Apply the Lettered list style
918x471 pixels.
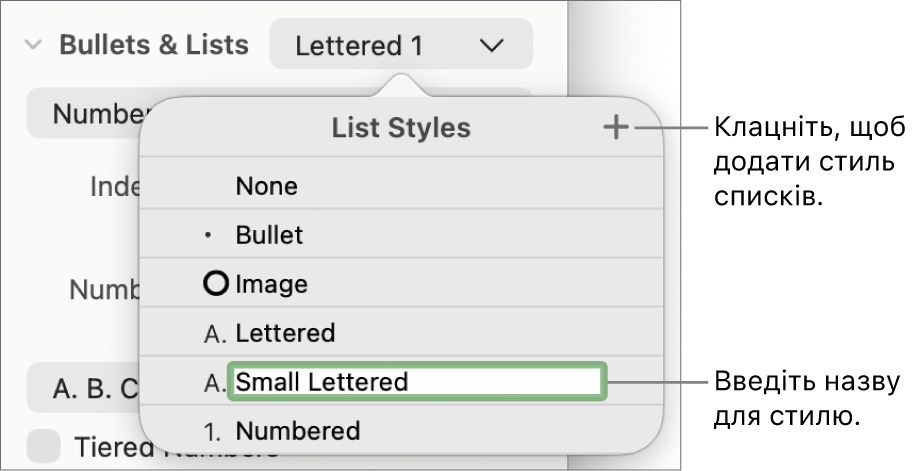pos(285,333)
